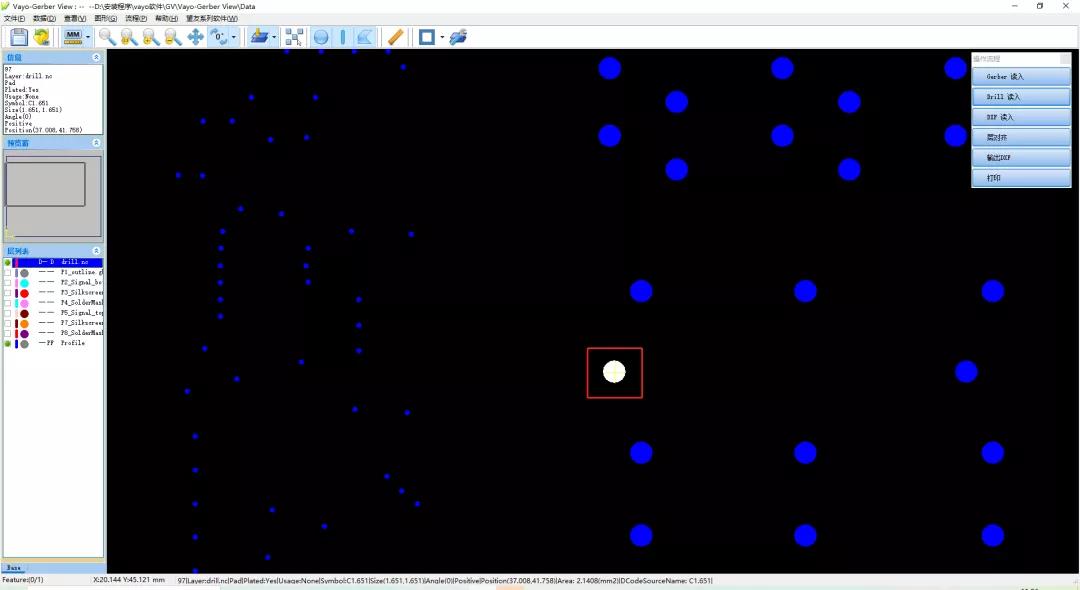Toggle visibility of Profile layer
1080x590 pixels.
coord(8,343)
